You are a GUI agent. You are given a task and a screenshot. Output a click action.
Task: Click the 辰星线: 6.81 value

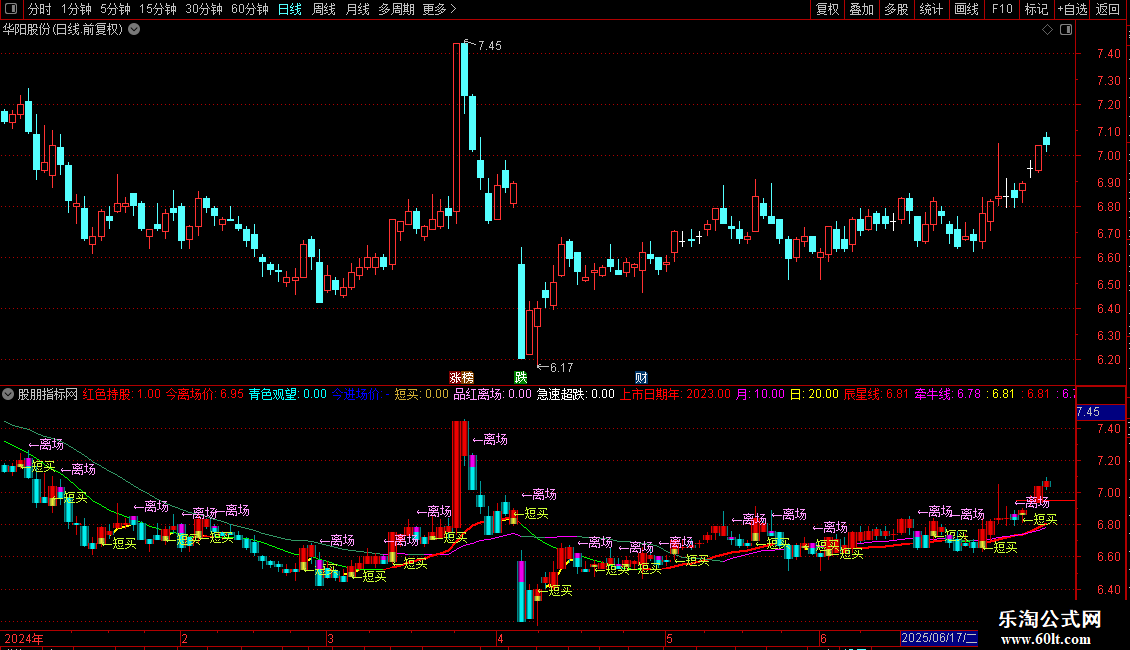click(876, 394)
